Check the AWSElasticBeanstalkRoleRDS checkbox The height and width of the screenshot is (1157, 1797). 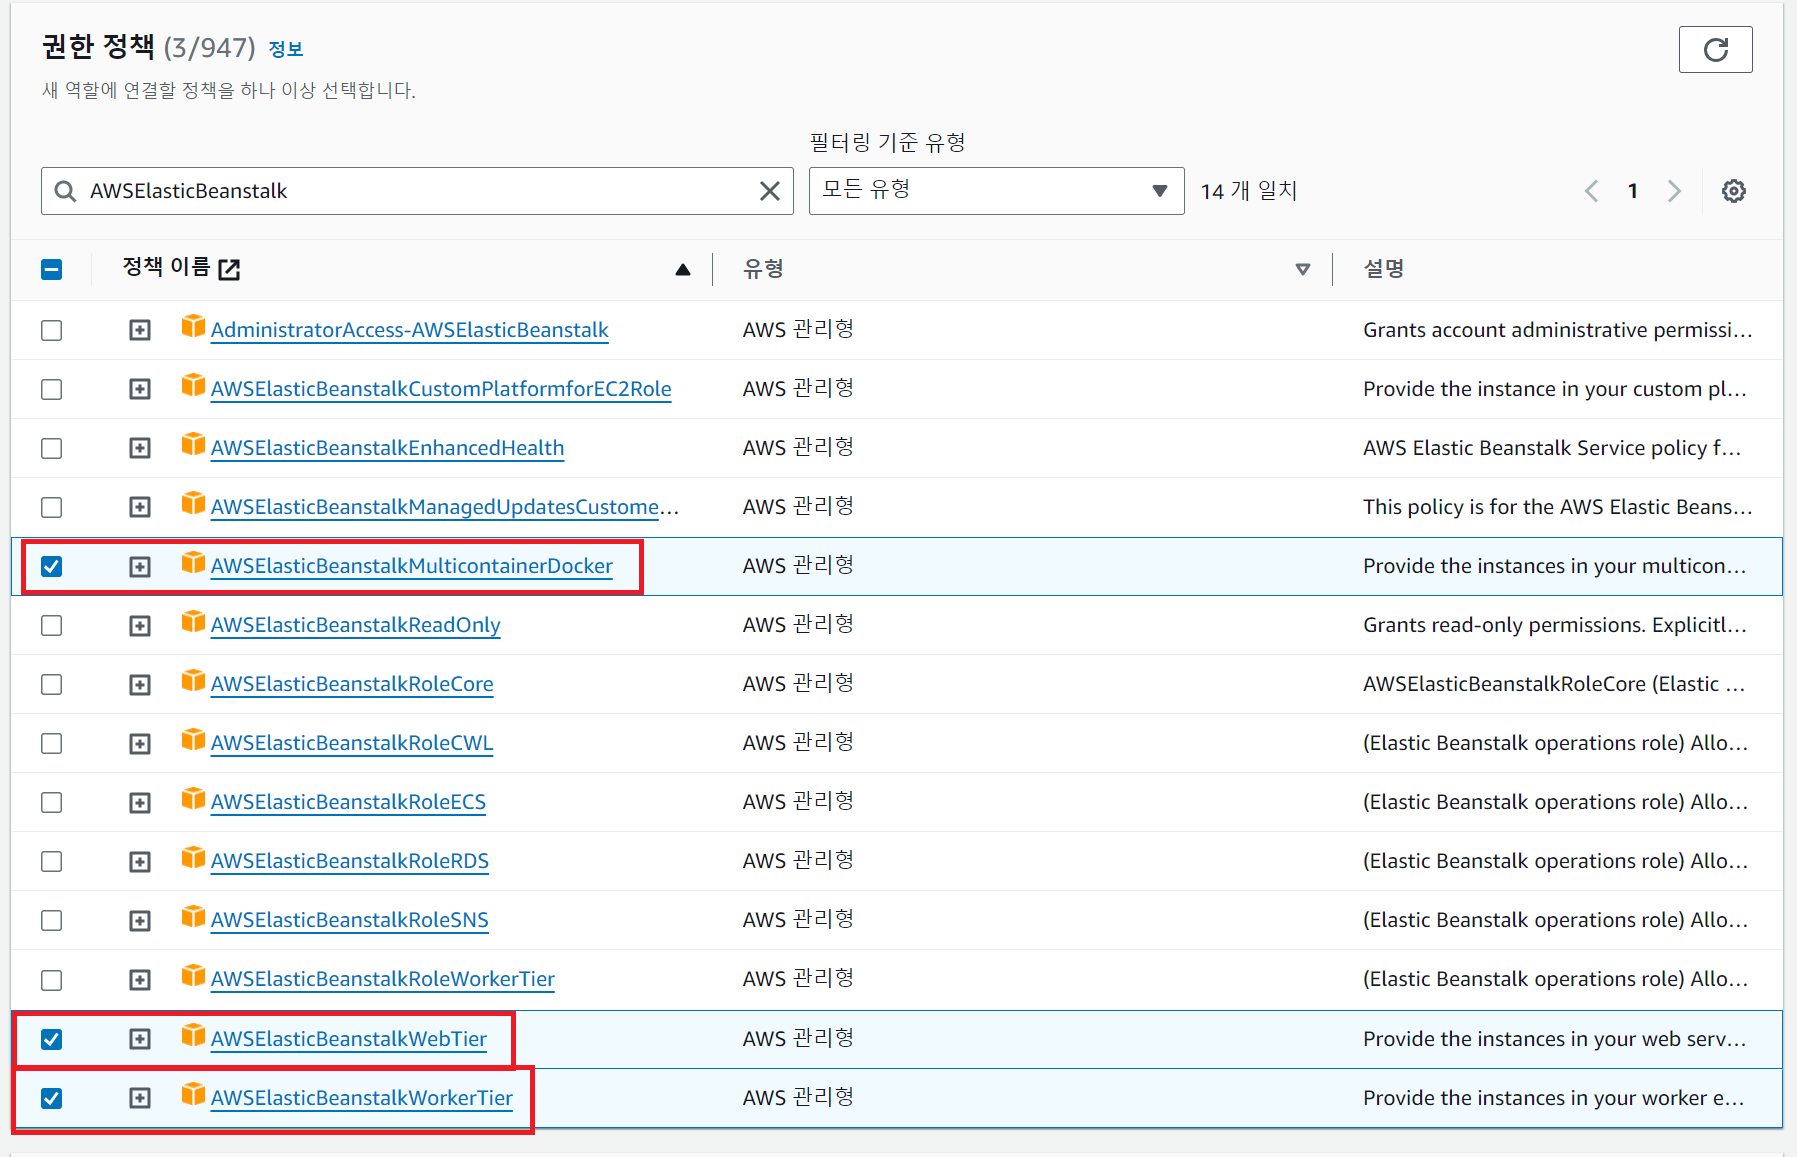tap(51, 861)
